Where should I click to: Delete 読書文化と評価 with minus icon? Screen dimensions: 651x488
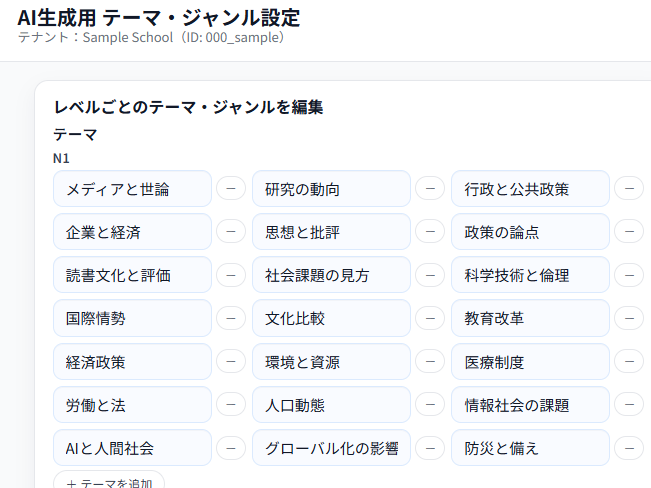[x=230, y=275]
